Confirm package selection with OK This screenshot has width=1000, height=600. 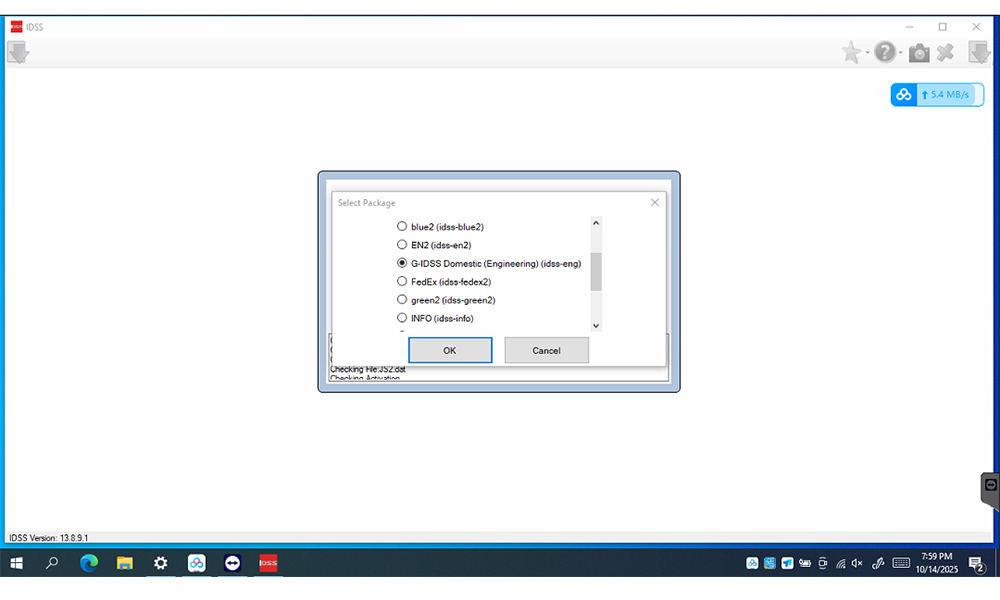450,350
